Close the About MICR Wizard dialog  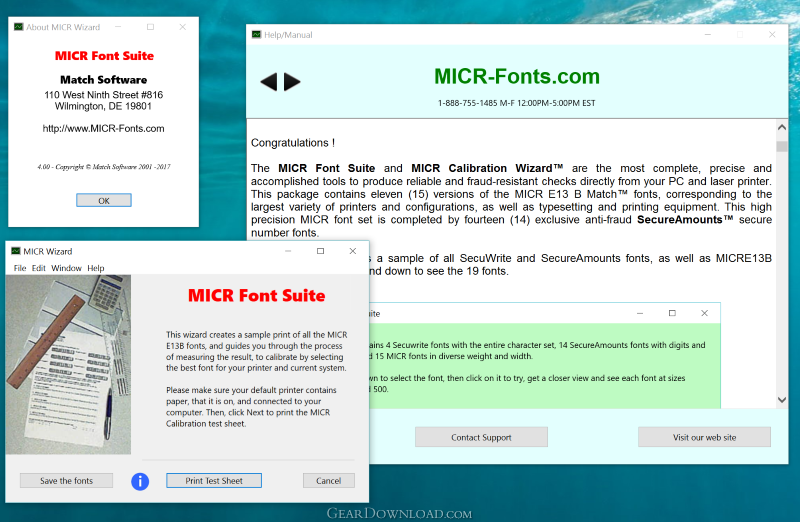tap(183, 27)
